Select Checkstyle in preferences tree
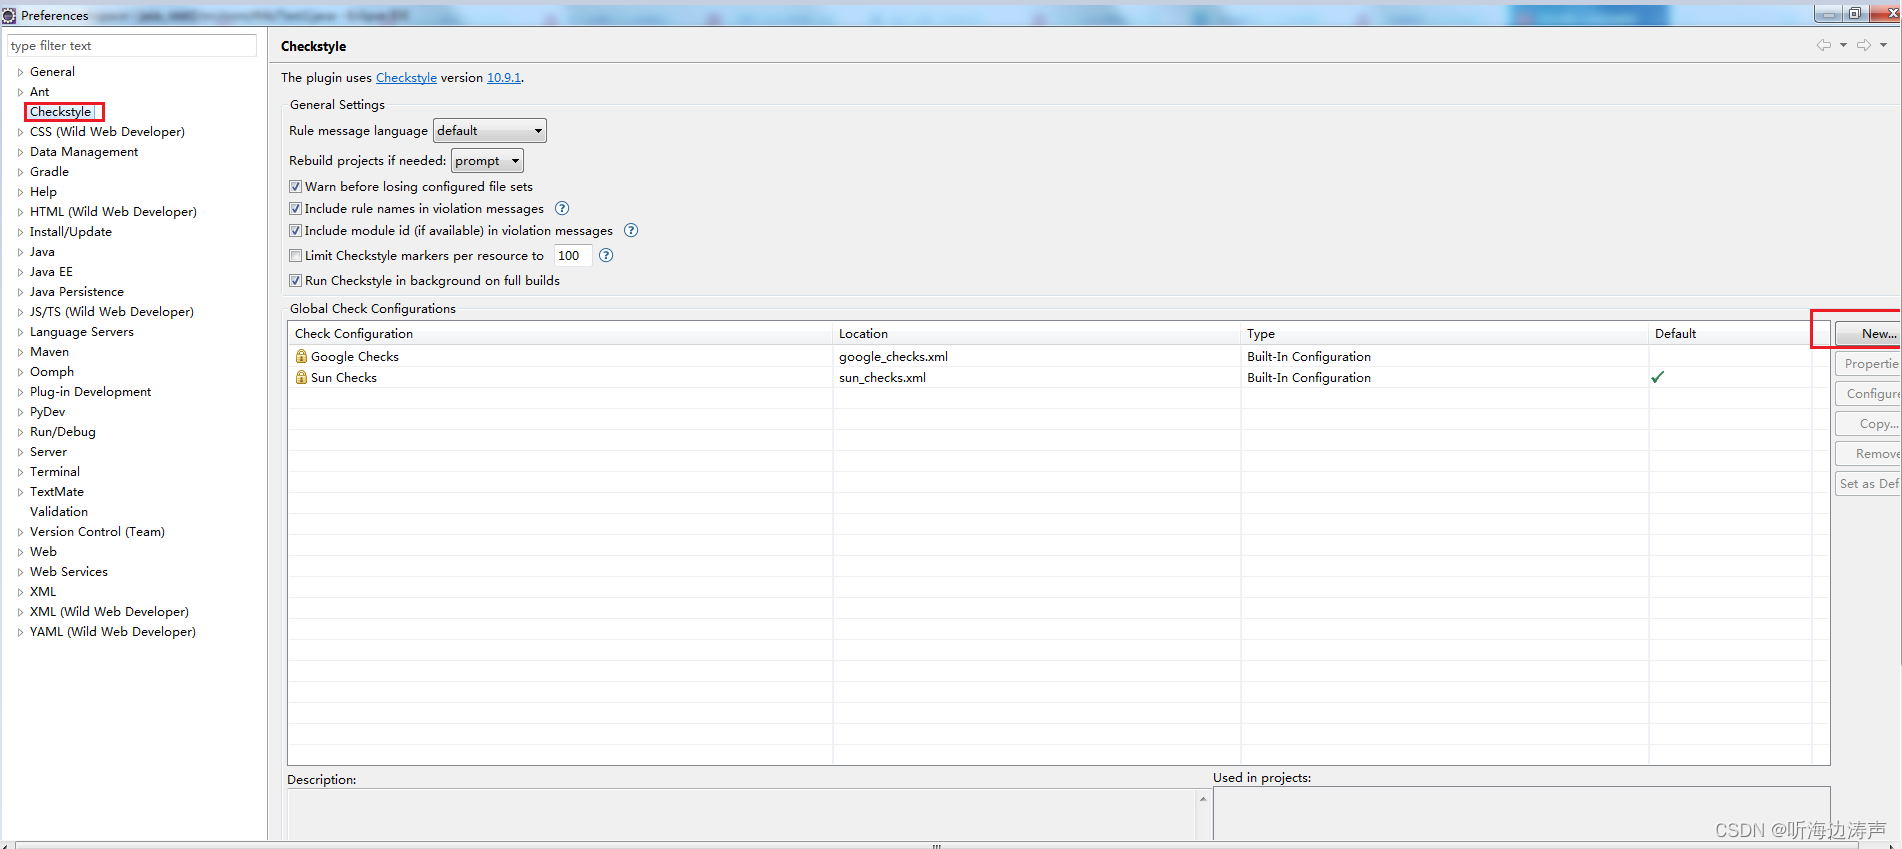Viewport: 1902px width, 849px height. tap(61, 111)
